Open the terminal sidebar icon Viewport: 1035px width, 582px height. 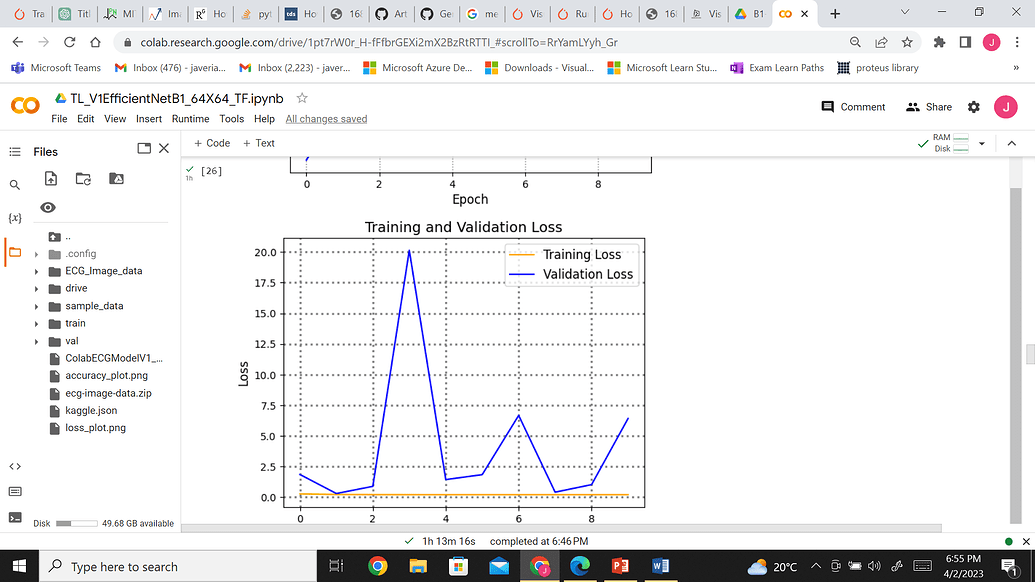[x=15, y=517]
